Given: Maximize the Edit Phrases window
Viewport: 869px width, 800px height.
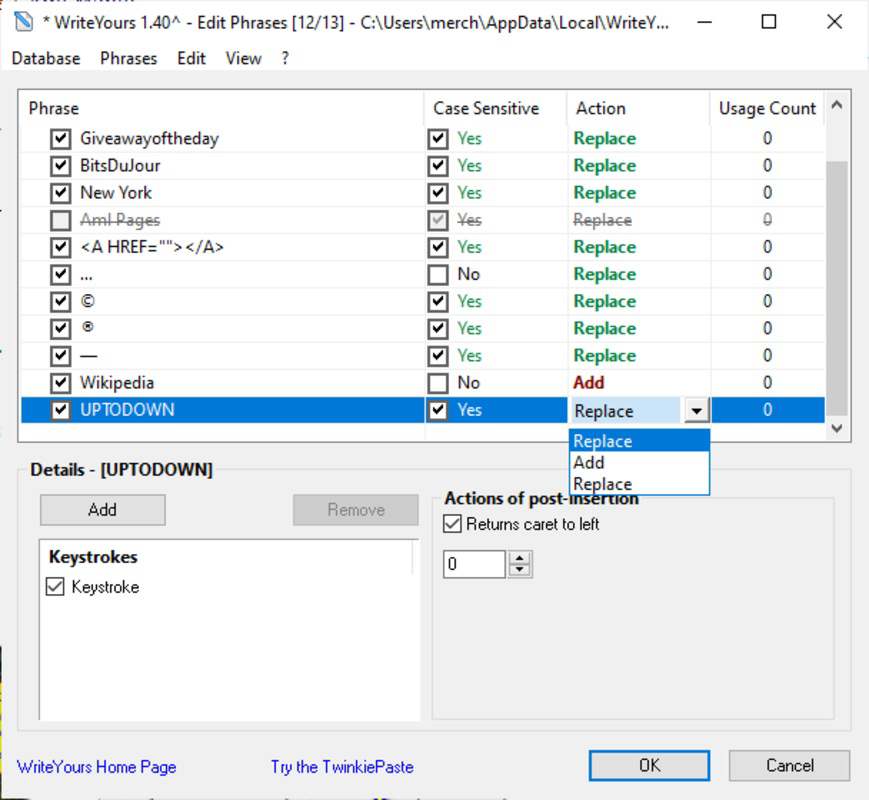Looking at the screenshot, I should click(x=769, y=22).
